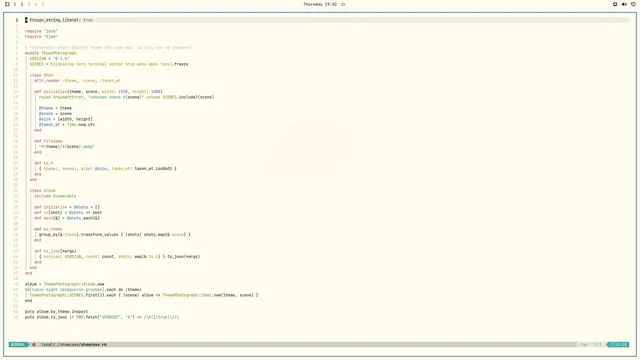The height and width of the screenshot is (360, 640).
Task: Click the require "json" line
Action: (x=41, y=31)
